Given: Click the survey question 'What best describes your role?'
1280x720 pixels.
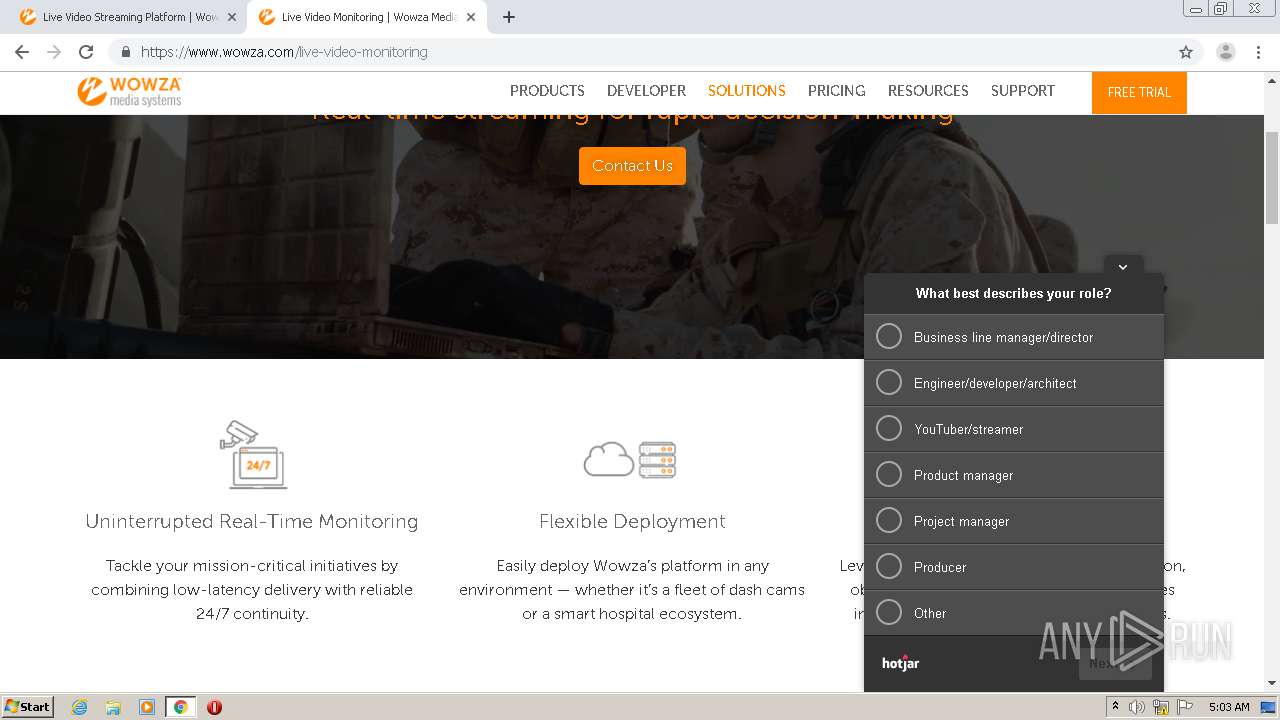Looking at the screenshot, I should [1013, 293].
